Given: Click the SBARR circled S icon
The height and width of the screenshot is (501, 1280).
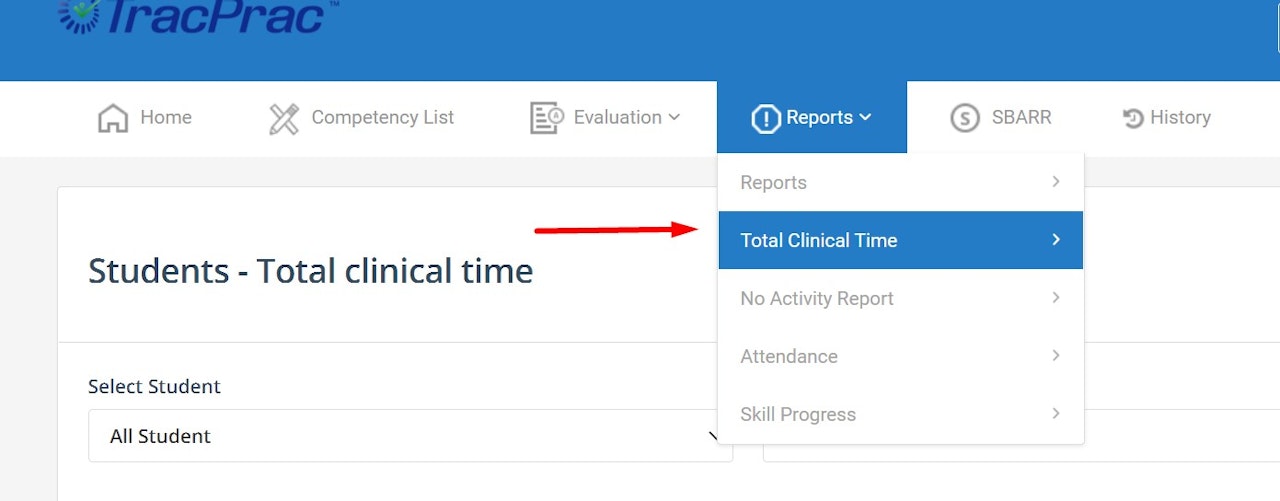Looking at the screenshot, I should coord(964,118).
